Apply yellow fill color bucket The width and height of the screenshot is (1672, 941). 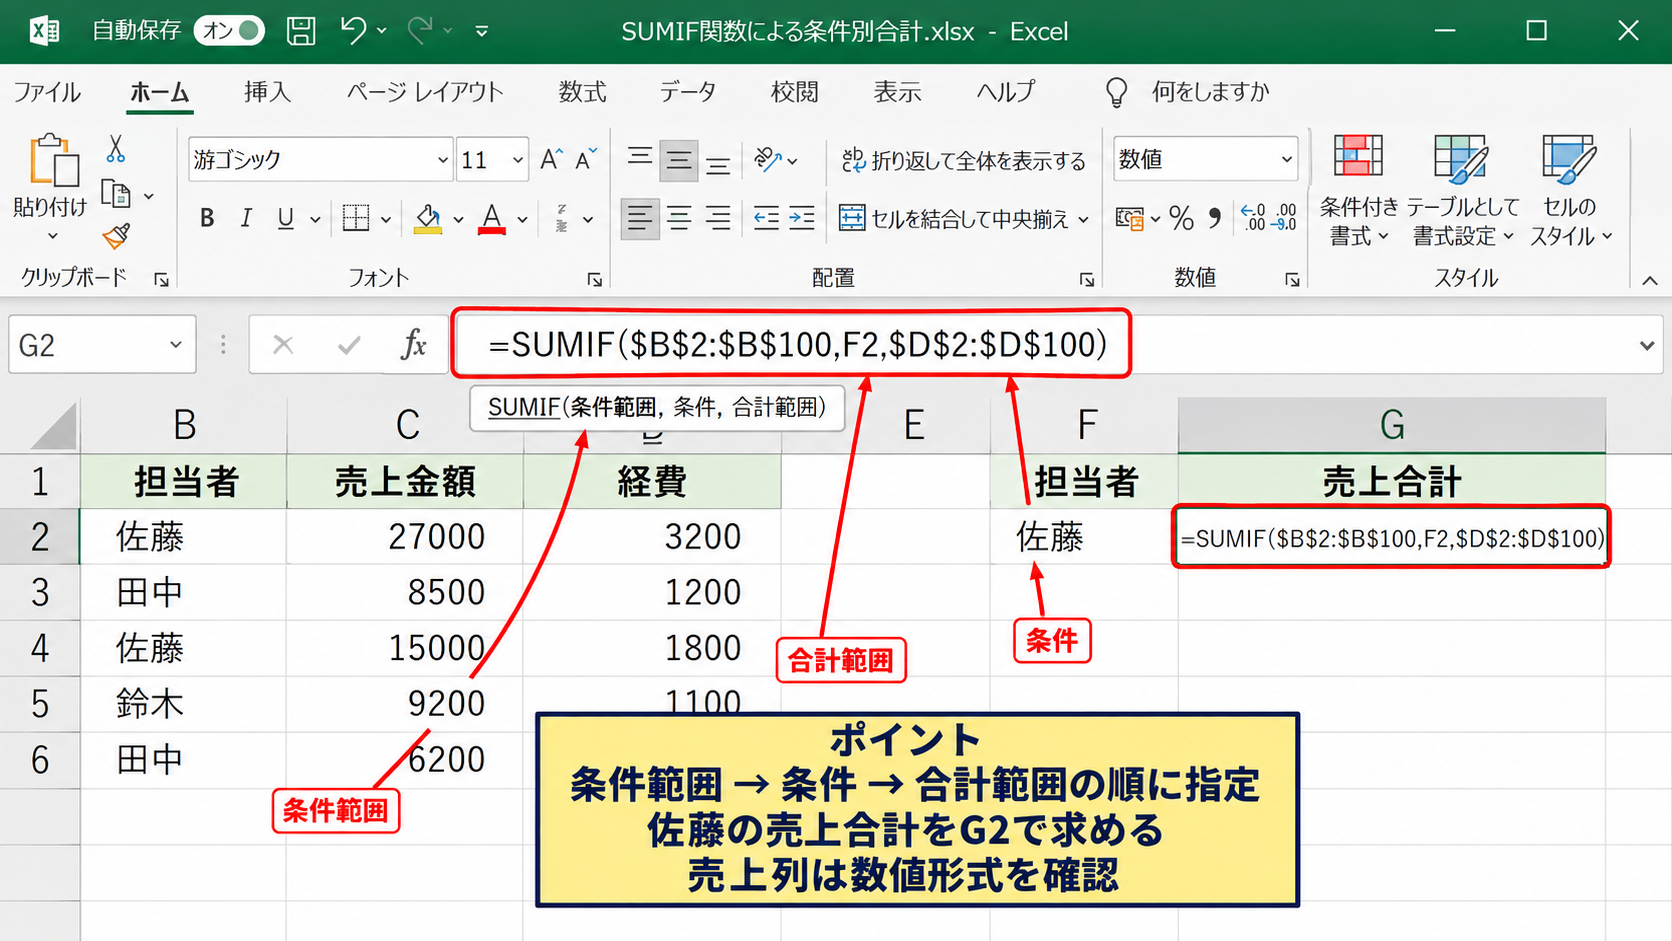pyautogui.click(x=428, y=218)
